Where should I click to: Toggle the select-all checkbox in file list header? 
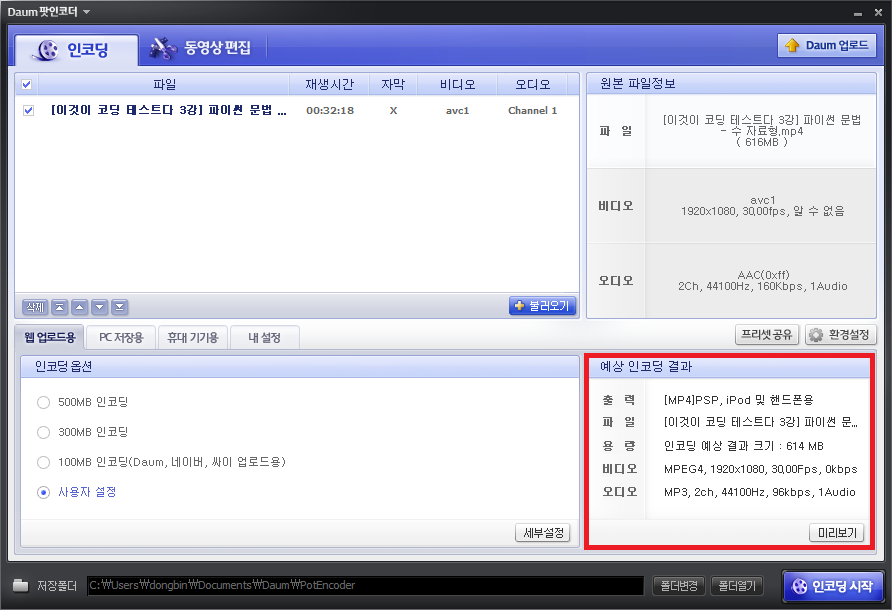click(x=27, y=85)
